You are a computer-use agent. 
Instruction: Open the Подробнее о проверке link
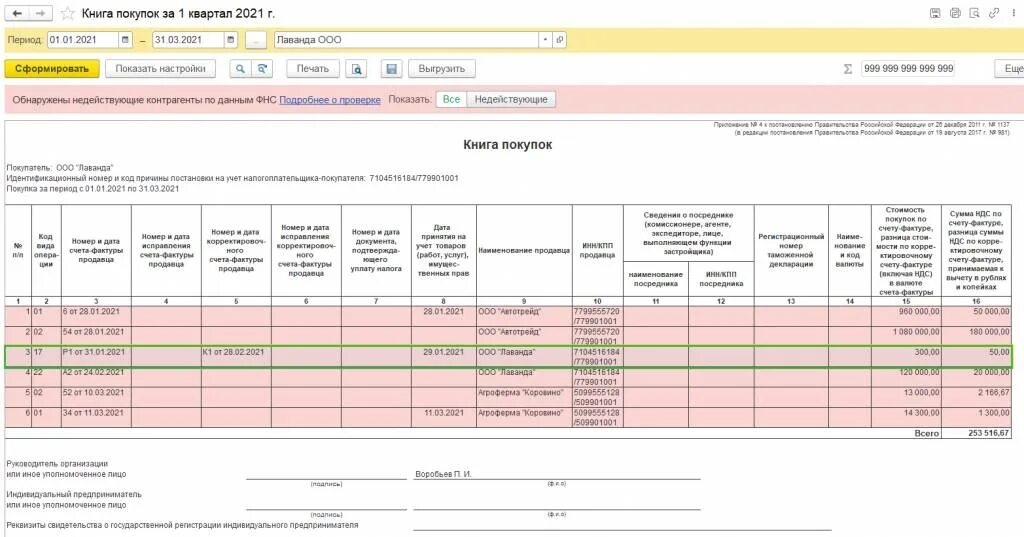click(330, 100)
